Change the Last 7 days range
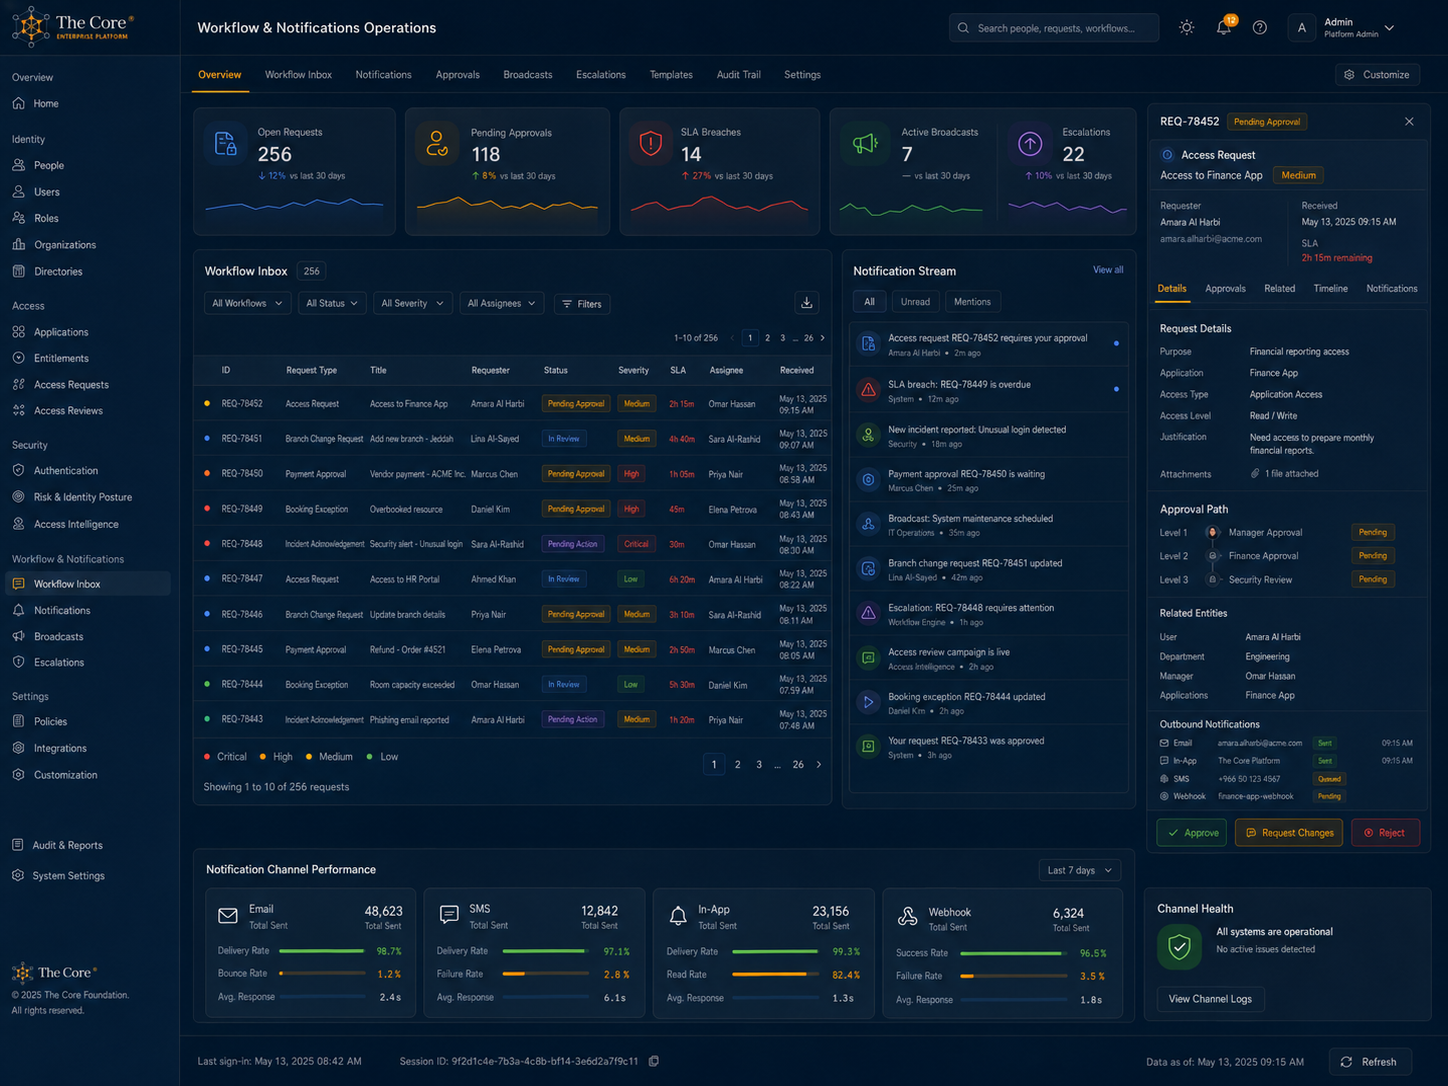Screen dimensions: 1448x1086 1079,870
